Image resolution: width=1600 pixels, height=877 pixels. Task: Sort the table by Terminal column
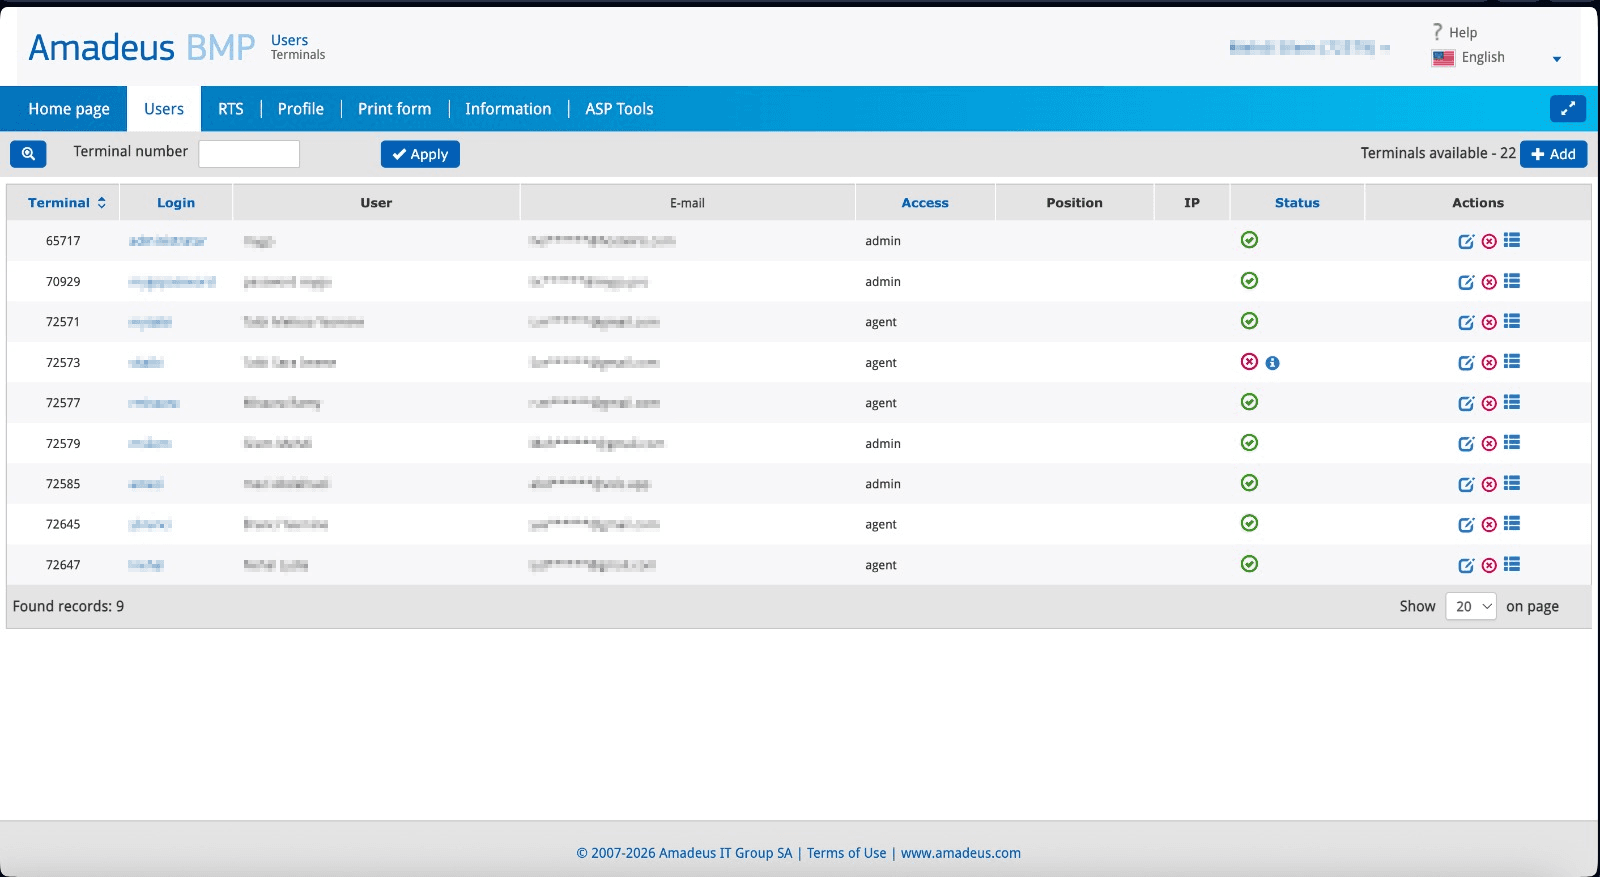66,202
